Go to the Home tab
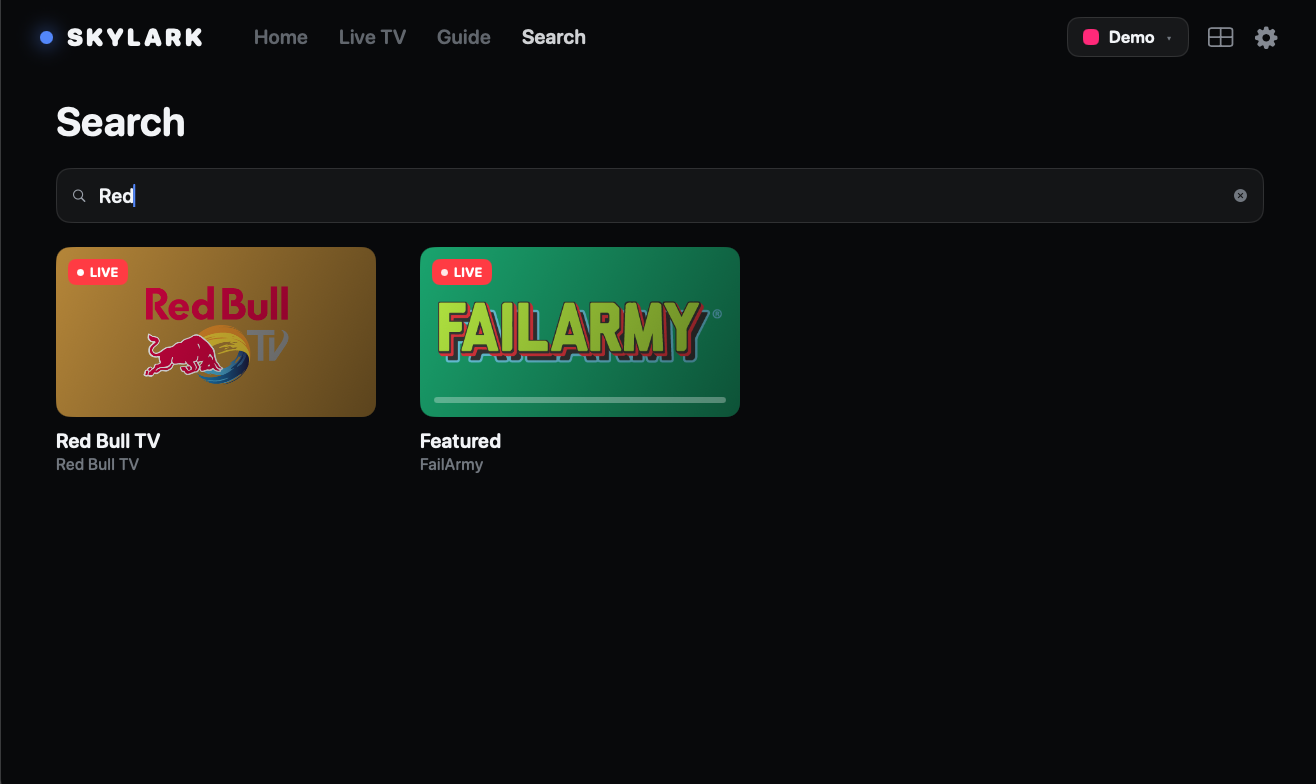1316x784 pixels. tap(281, 37)
